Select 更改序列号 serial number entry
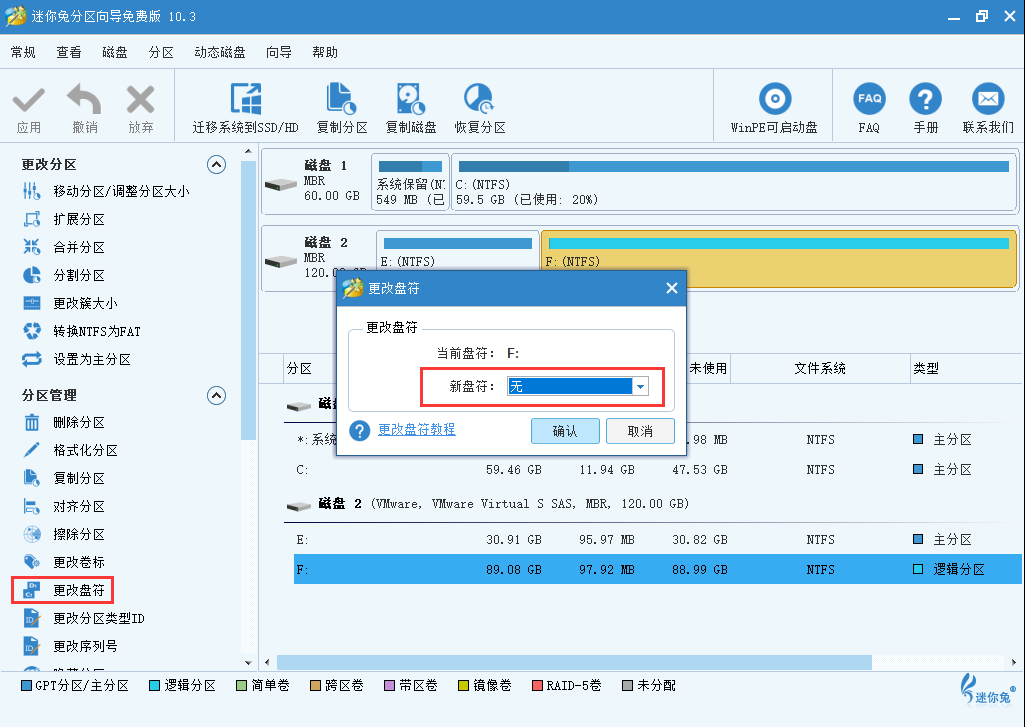 pos(70,647)
